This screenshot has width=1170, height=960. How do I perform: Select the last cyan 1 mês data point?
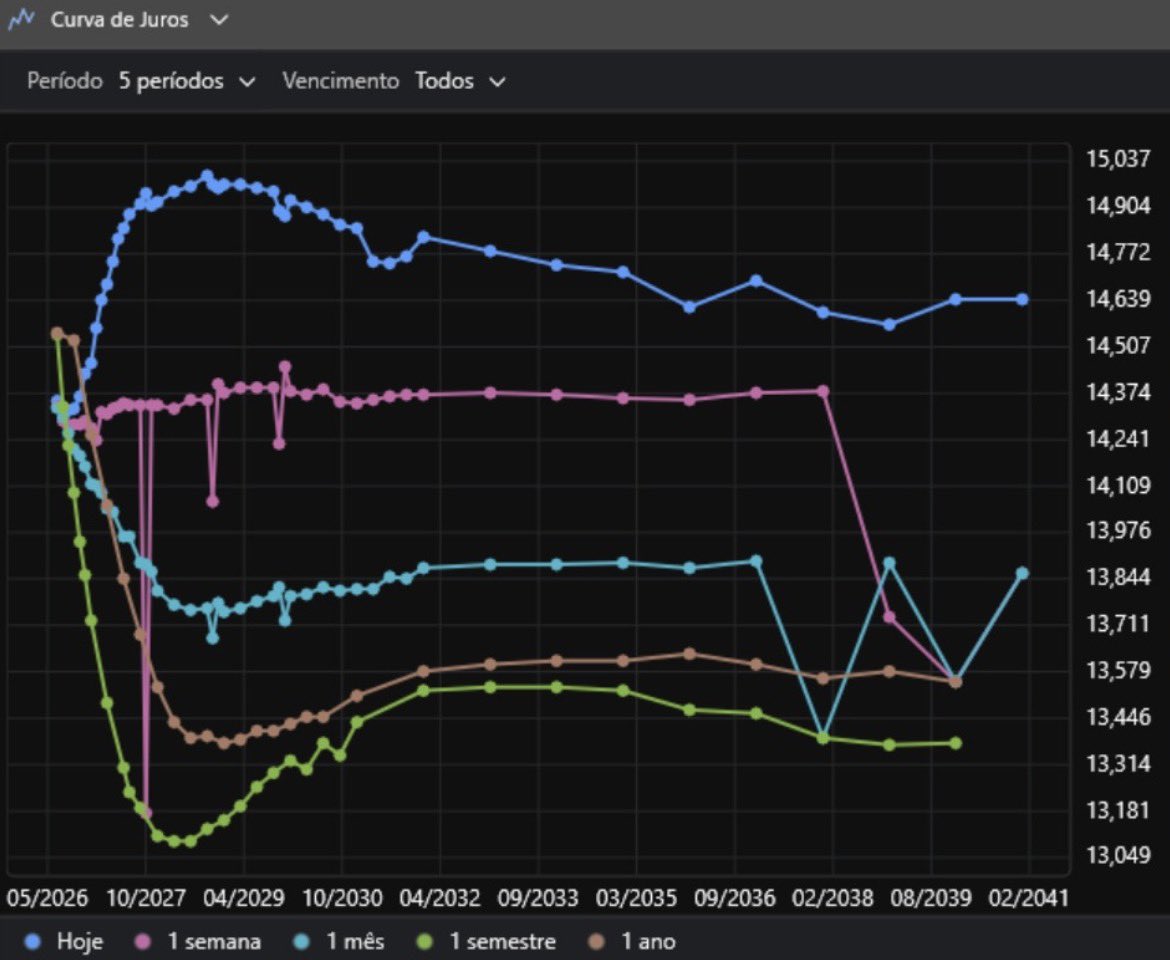click(x=1022, y=573)
